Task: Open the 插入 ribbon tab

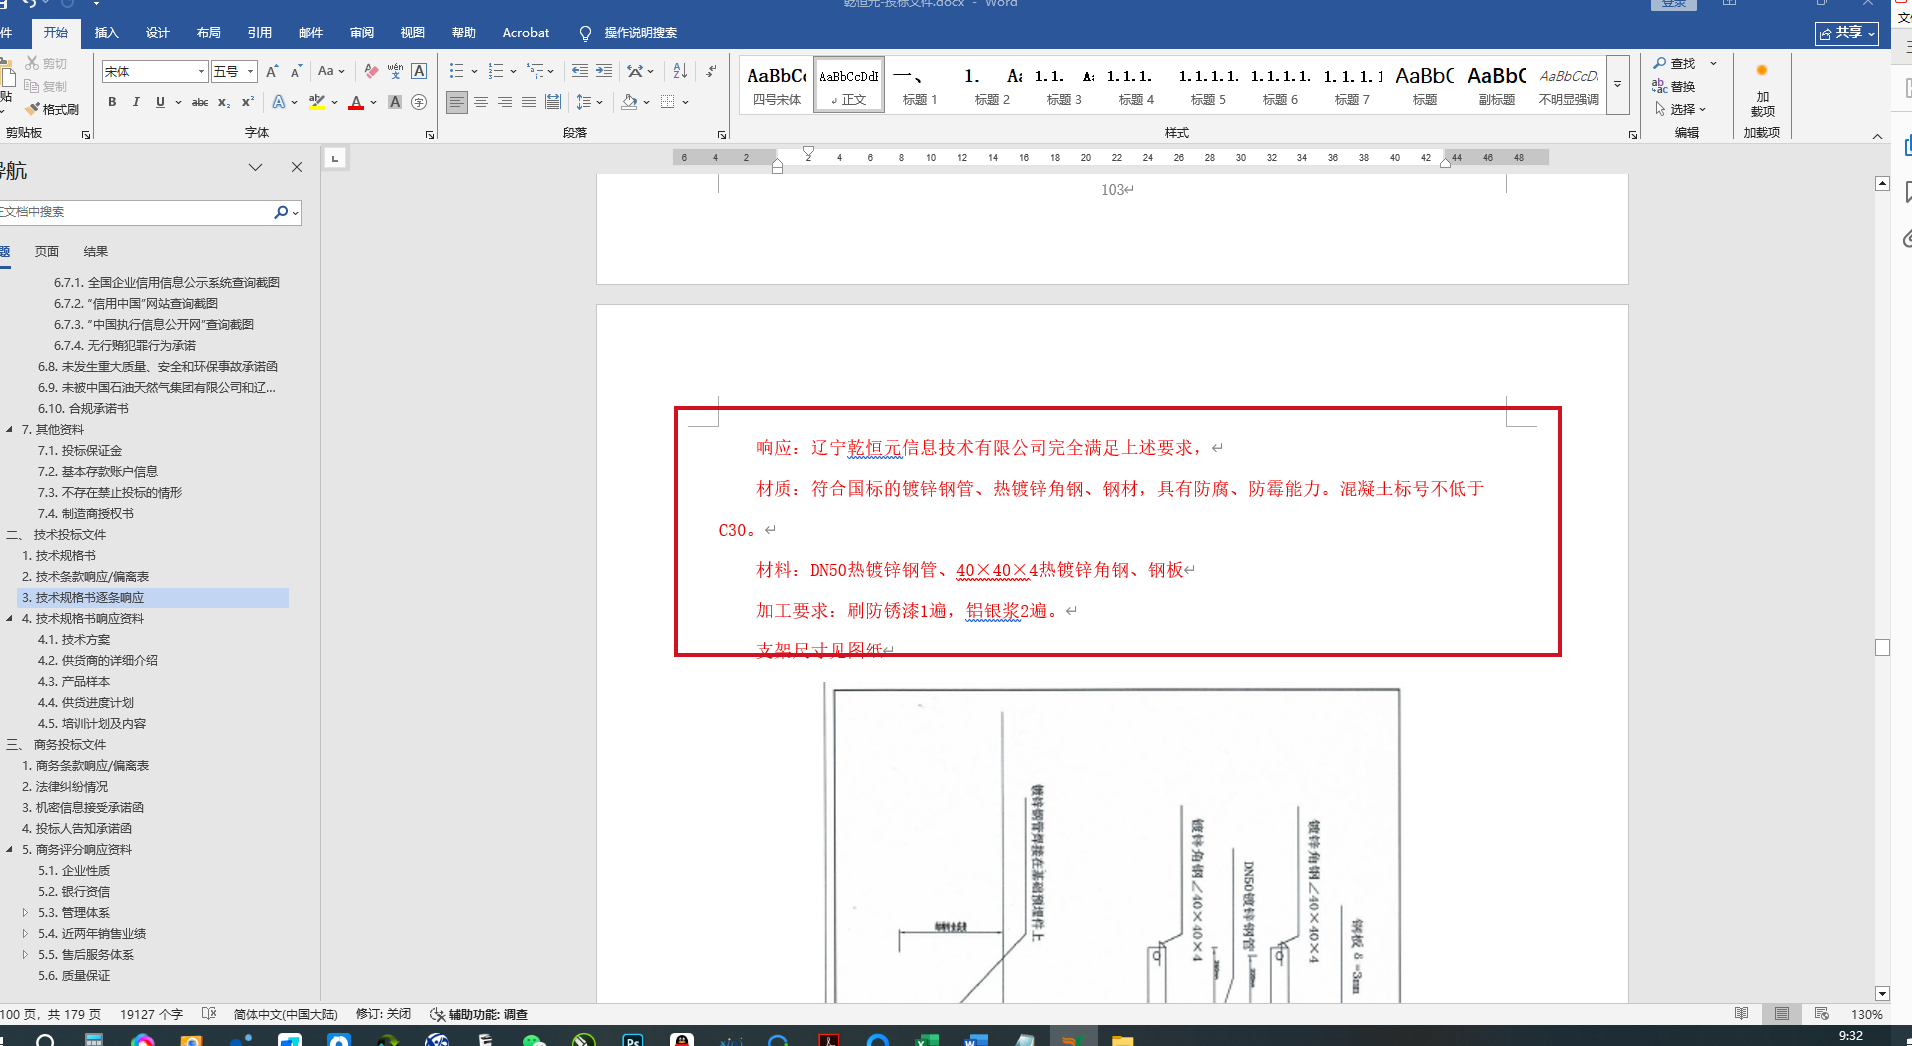Action: click(107, 33)
